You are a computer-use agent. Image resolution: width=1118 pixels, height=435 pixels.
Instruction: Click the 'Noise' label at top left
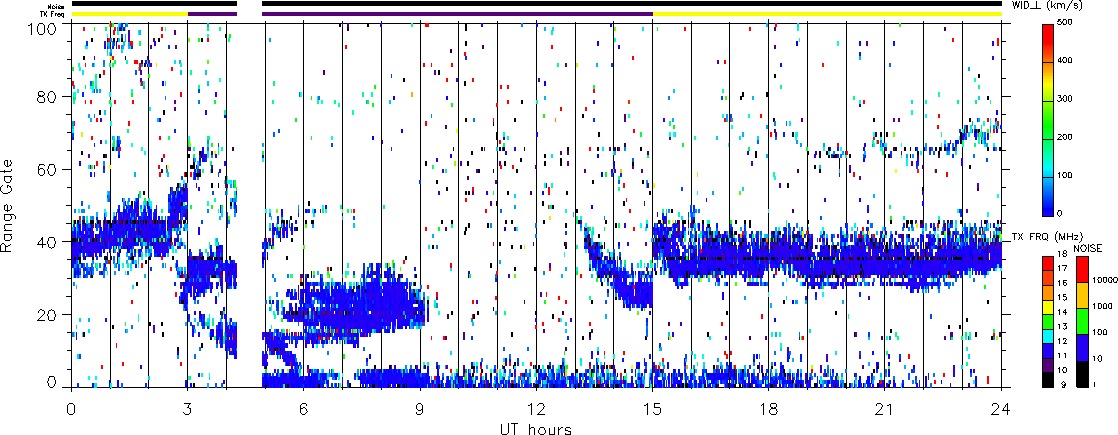click(x=54, y=4)
